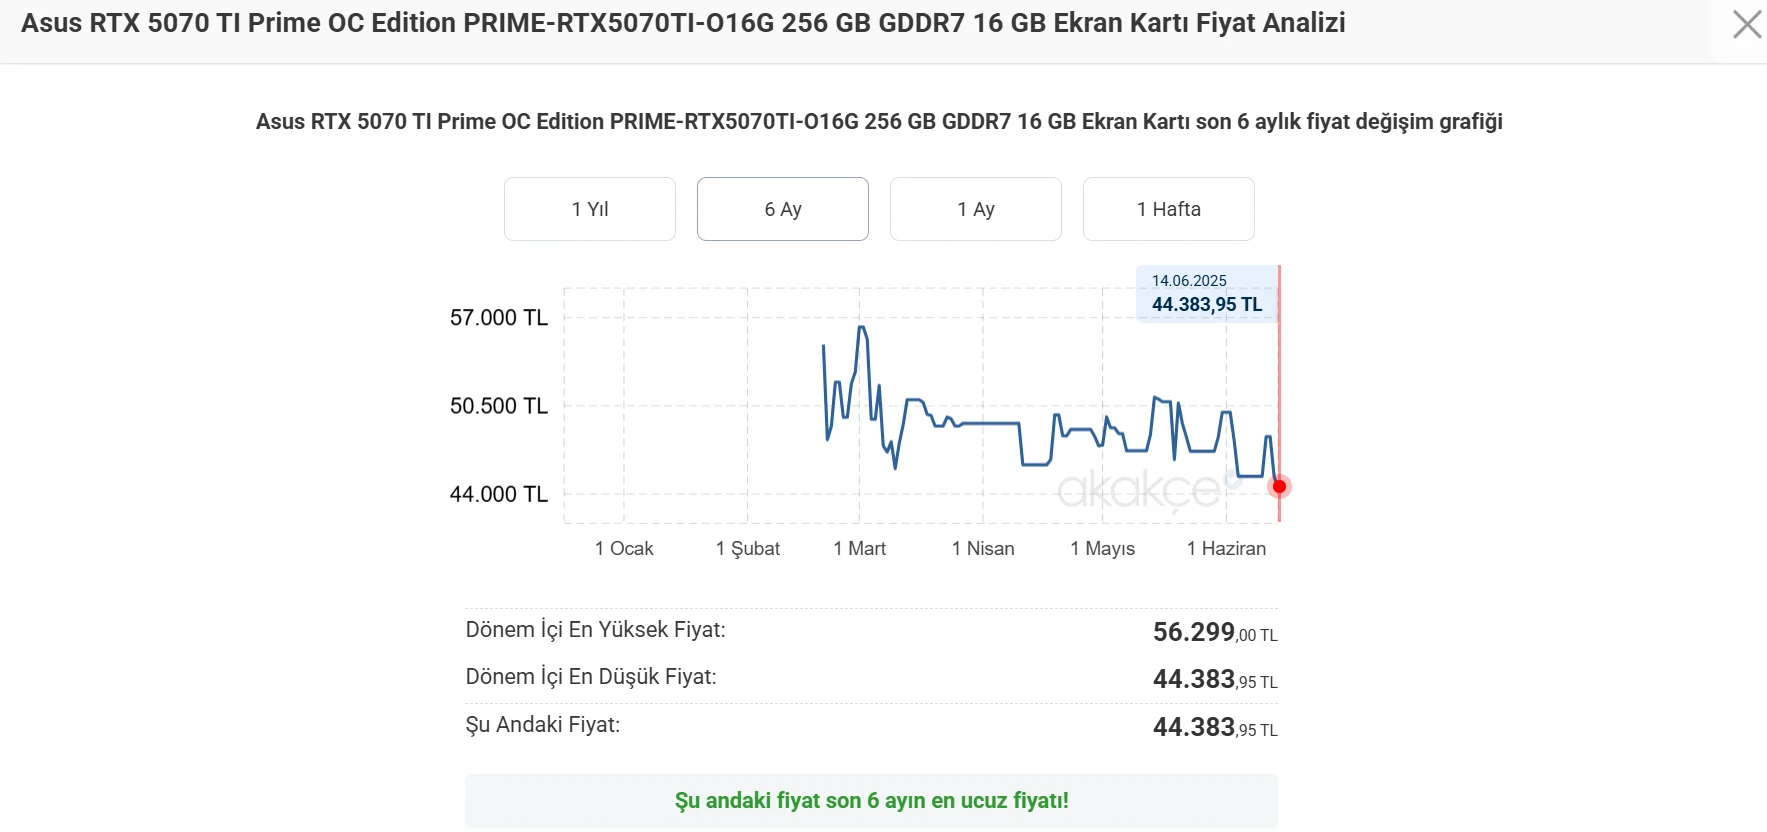
Task: Click the 44.000 TL axis label
Action: 498,494
